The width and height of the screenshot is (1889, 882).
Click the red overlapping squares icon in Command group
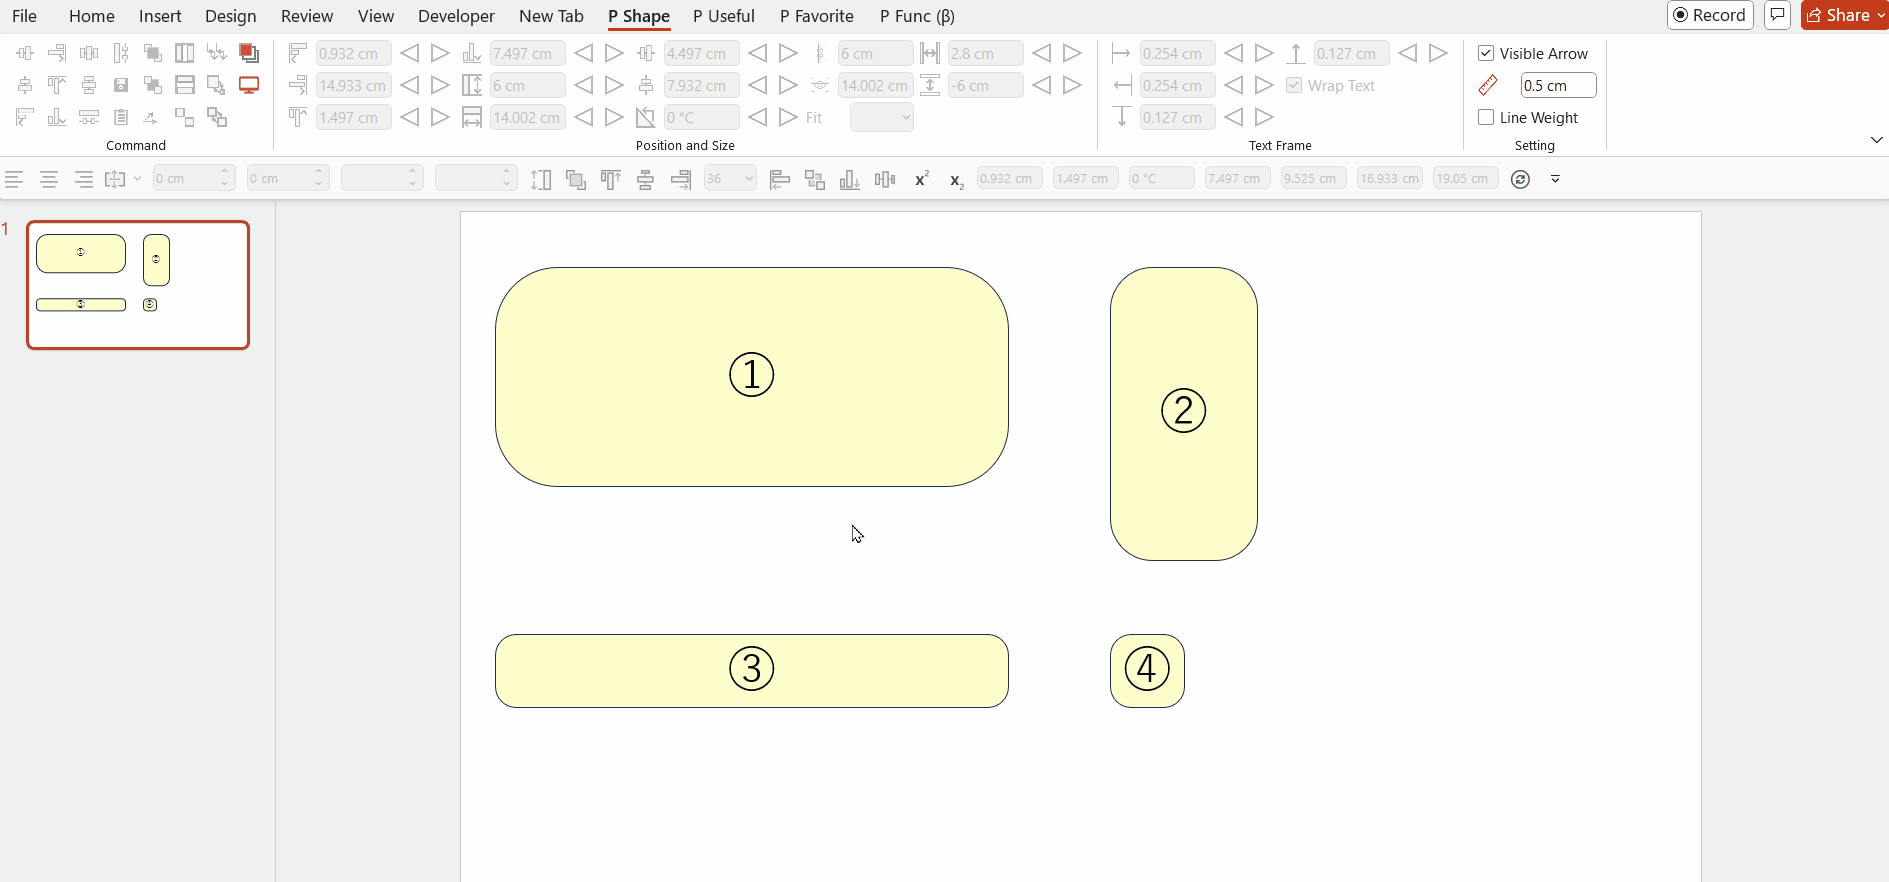249,53
